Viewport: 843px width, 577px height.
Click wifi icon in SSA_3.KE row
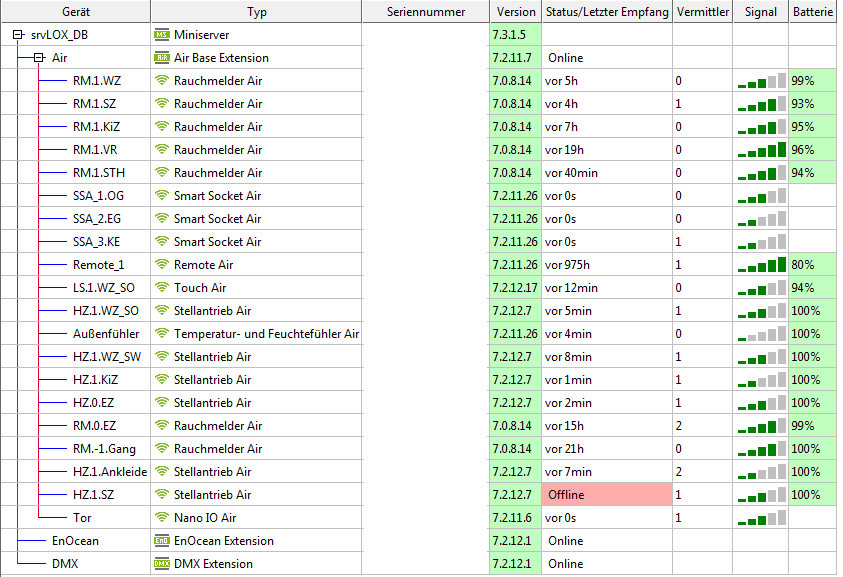(x=162, y=241)
